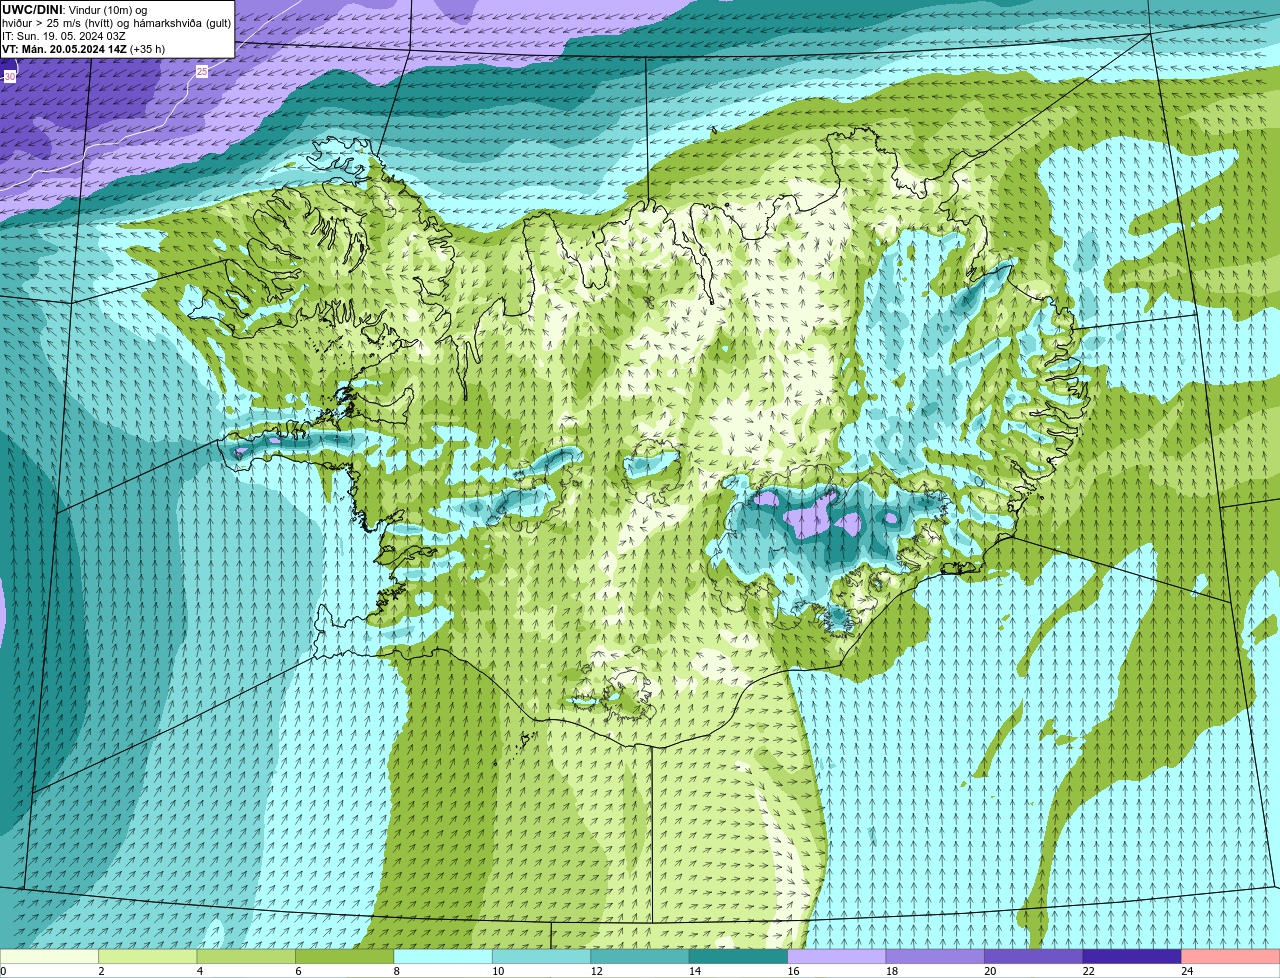Image resolution: width=1280 pixels, height=978 pixels.
Task: Select the 18–20 m/s purple legend swatch
Action: point(935,957)
